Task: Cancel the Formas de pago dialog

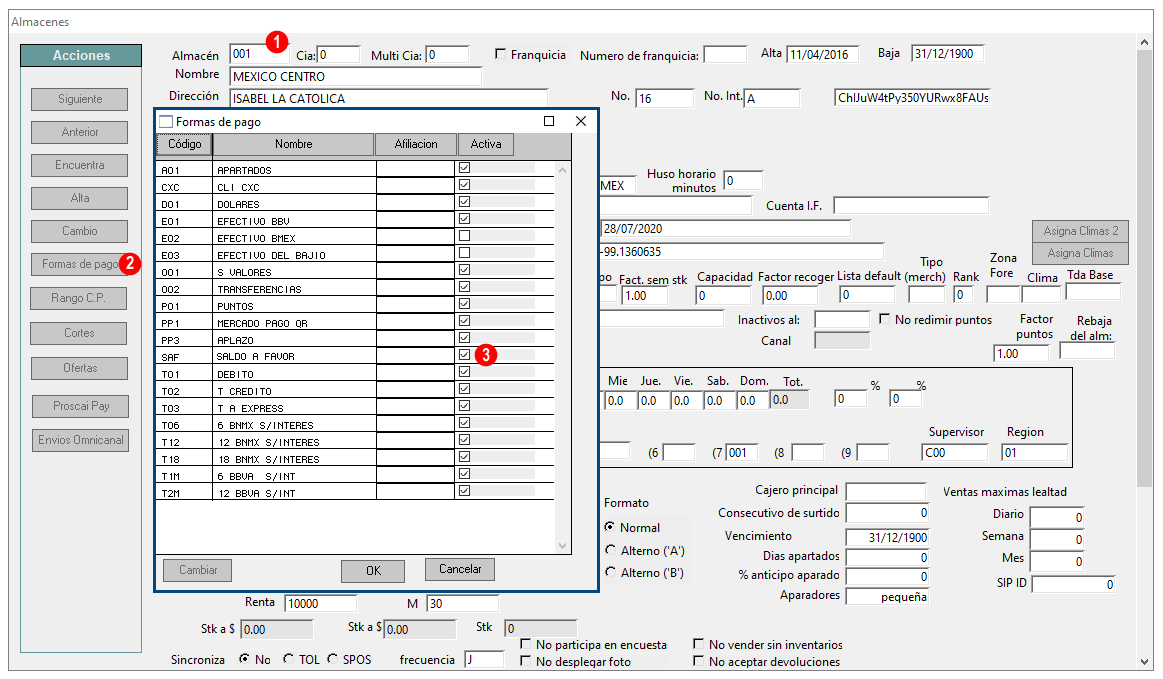Action: tap(460, 569)
